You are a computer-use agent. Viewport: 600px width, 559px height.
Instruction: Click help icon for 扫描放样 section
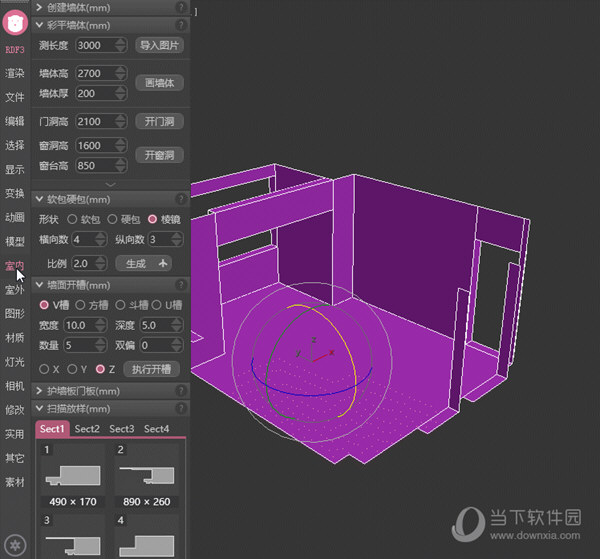tap(181, 408)
